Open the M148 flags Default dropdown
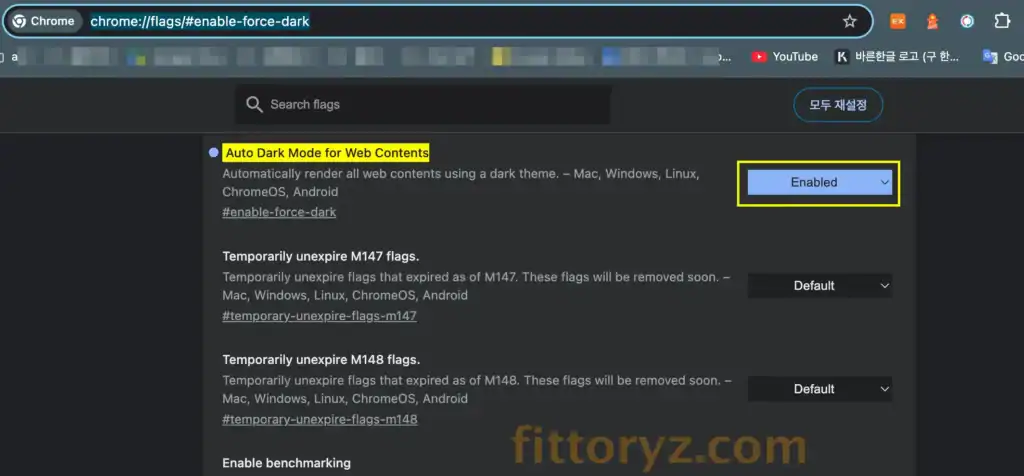This screenshot has width=1024, height=476. (819, 389)
